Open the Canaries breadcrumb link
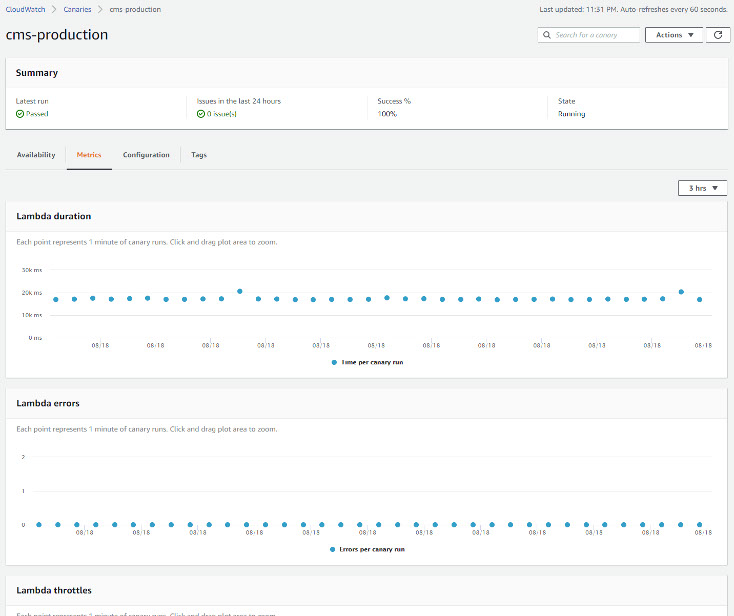Viewport: 734px width, 616px height. click(77, 9)
